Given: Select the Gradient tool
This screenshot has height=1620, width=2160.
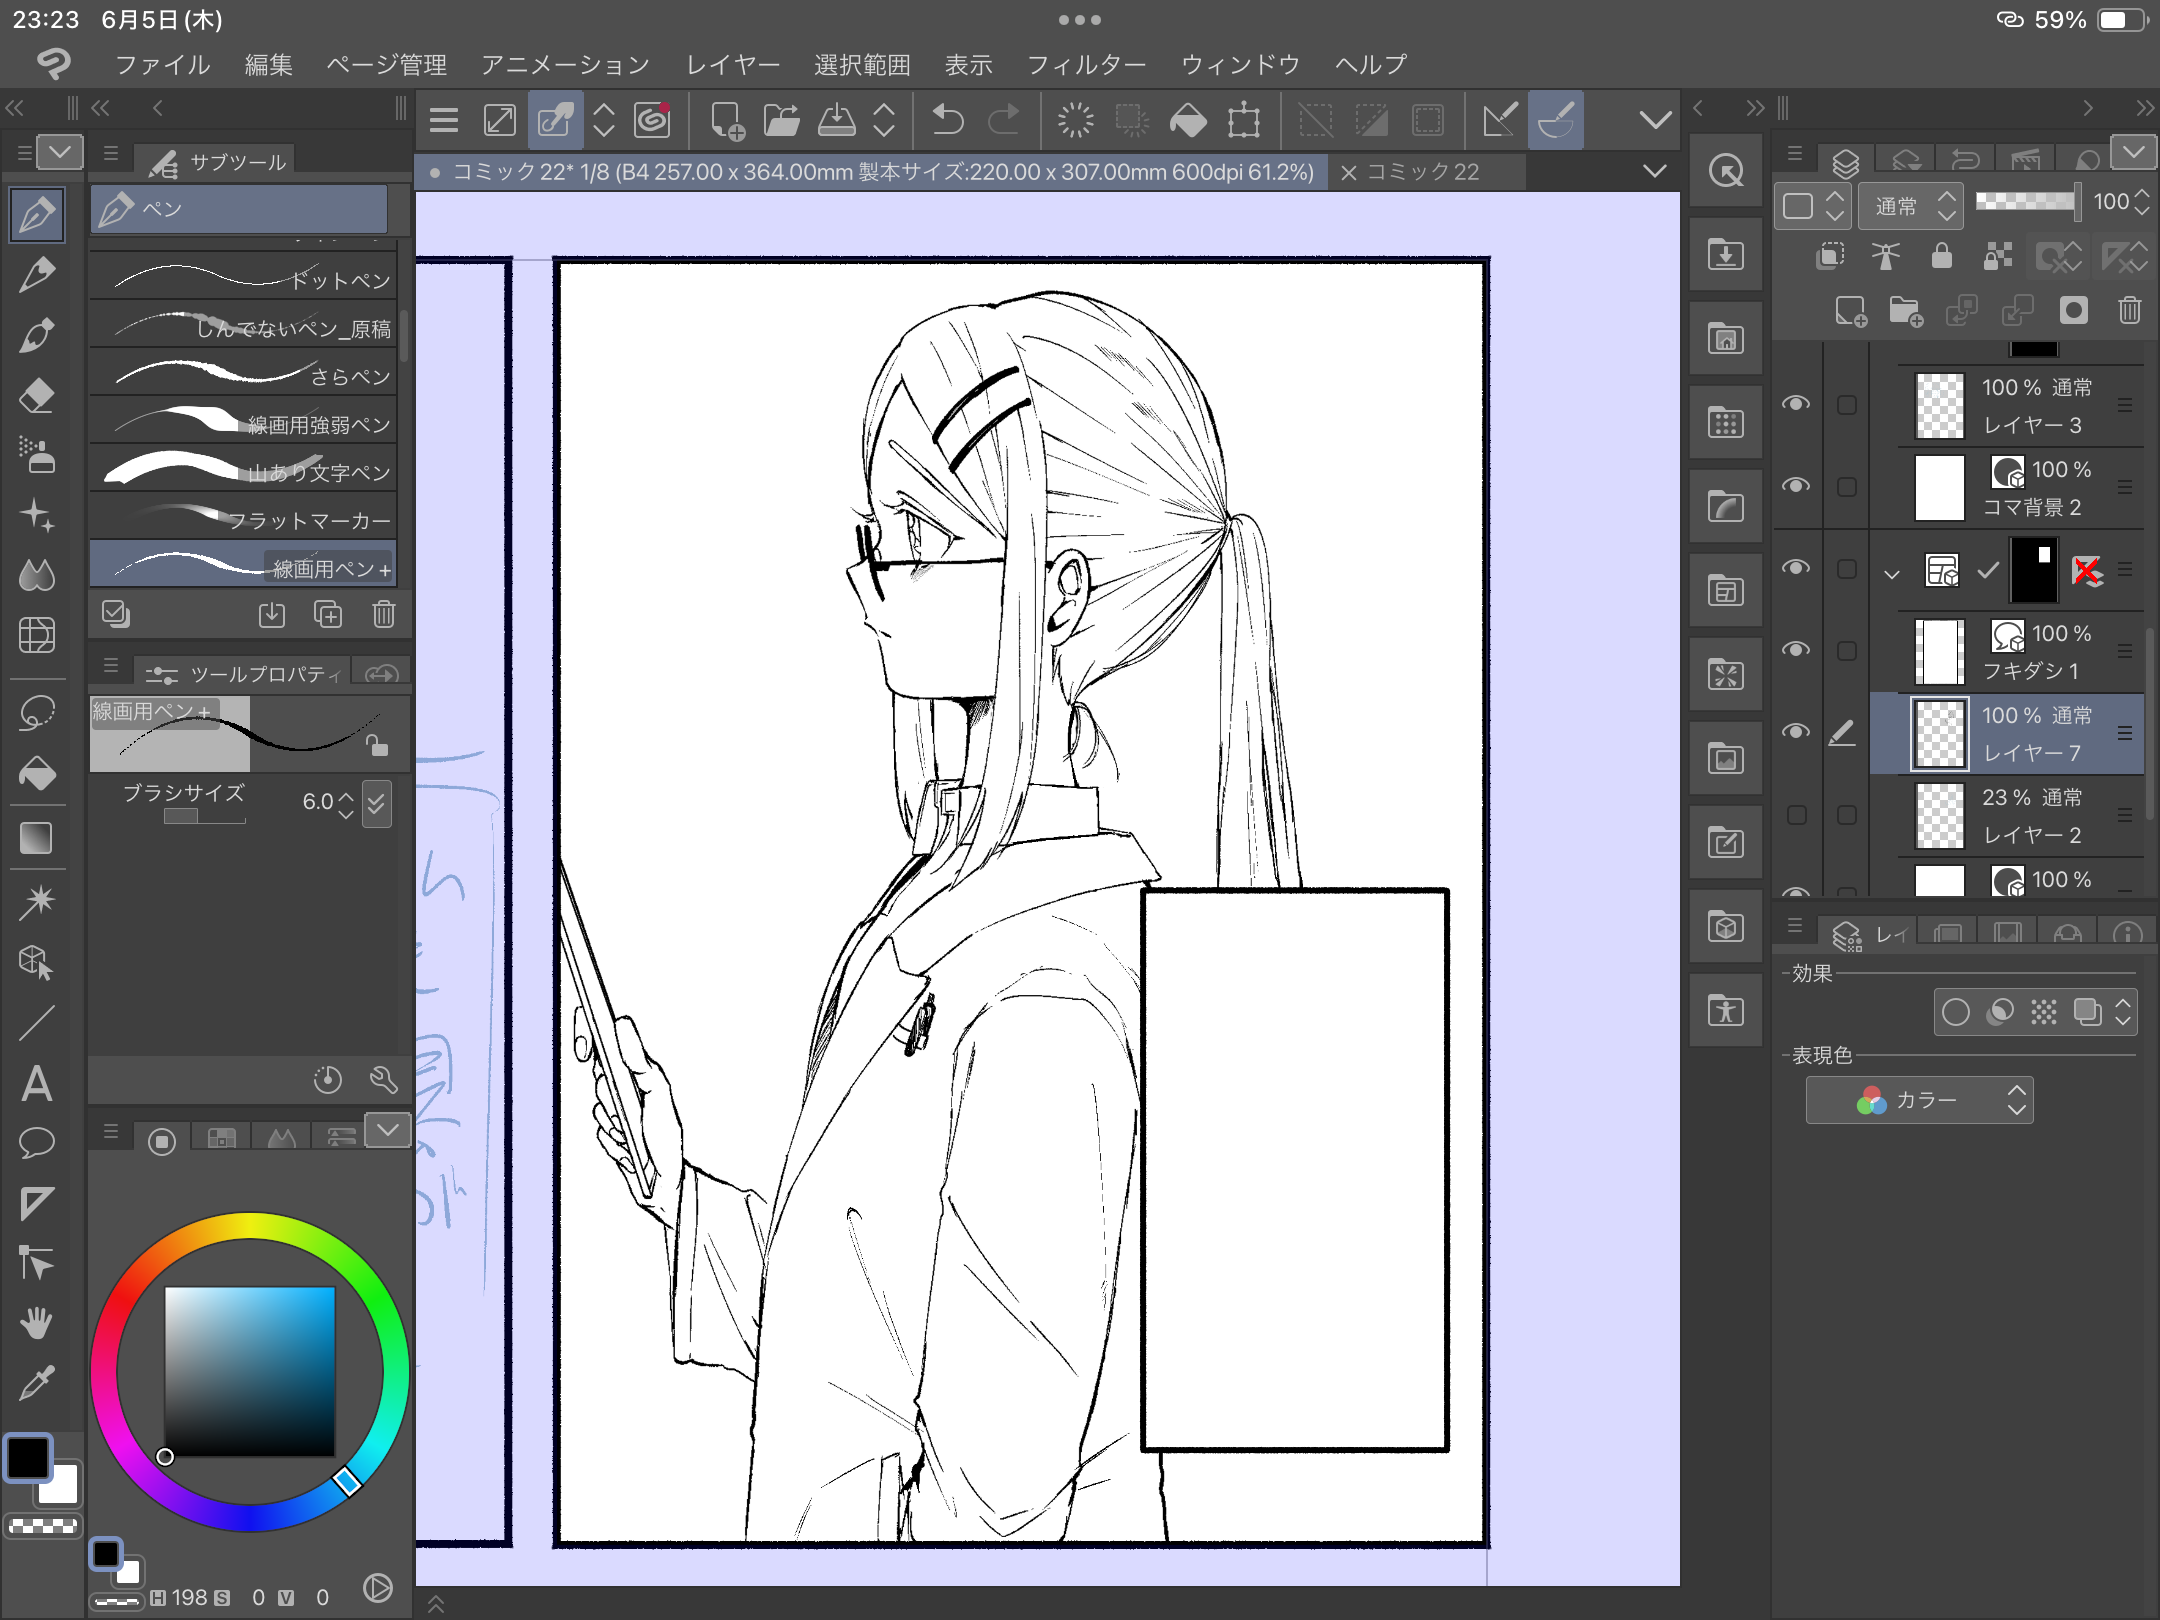Looking at the screenshot, I should coord(37,838).
